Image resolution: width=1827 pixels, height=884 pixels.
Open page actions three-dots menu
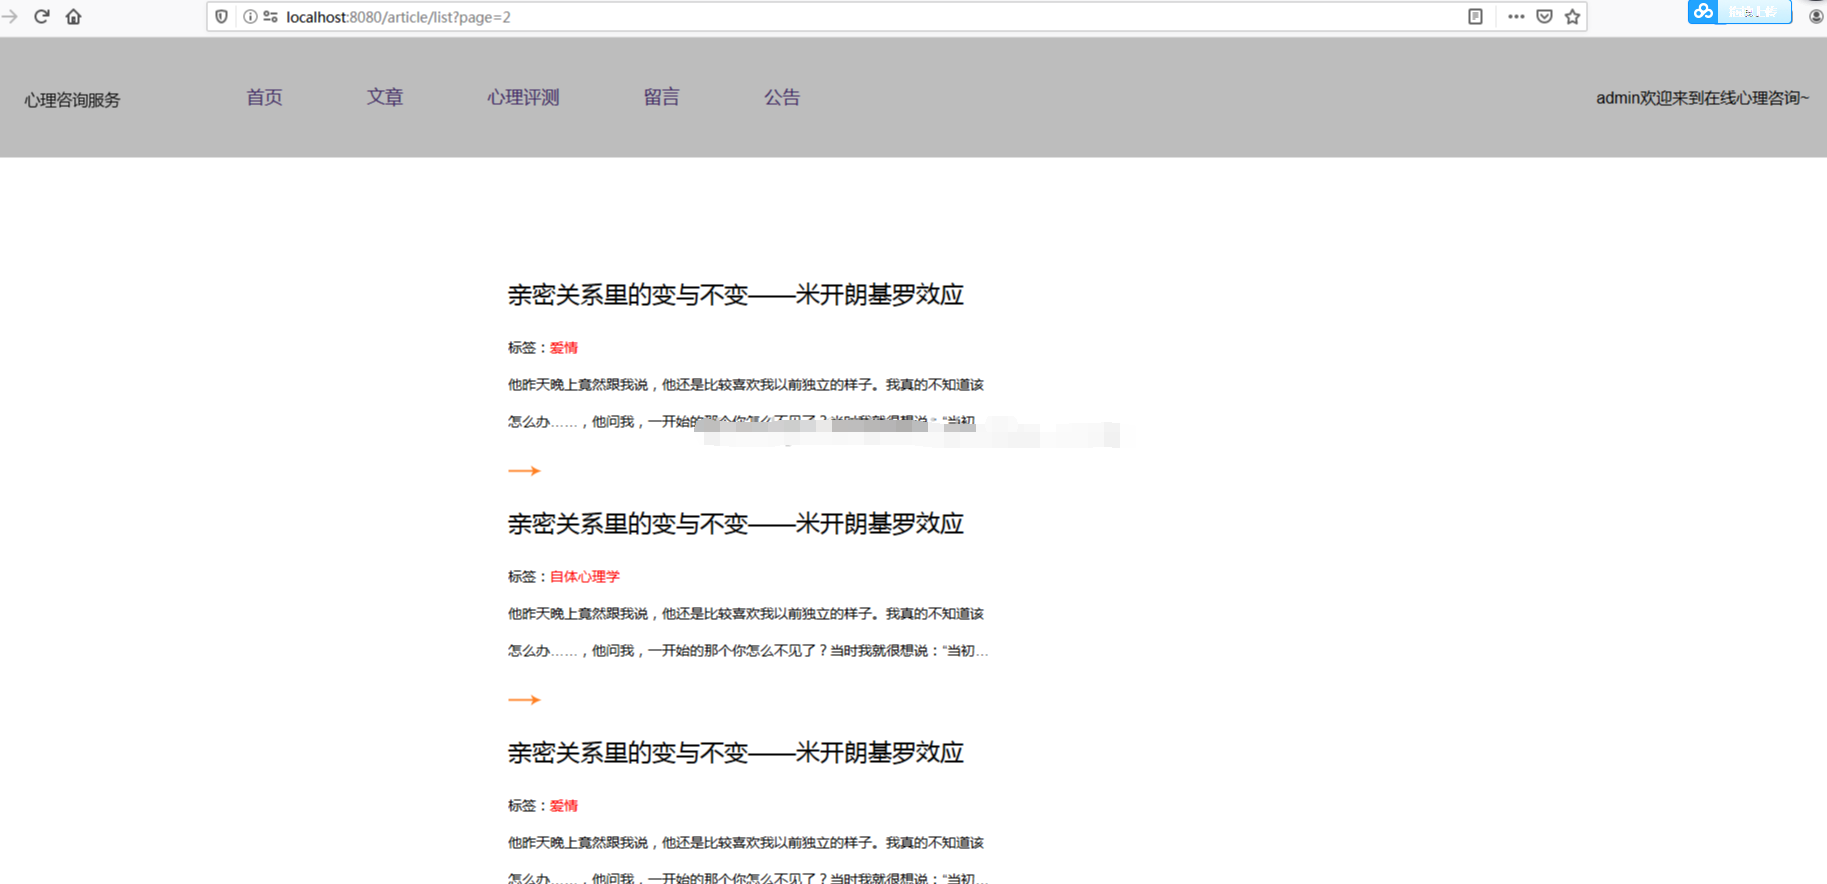(x=1516, y=16)
